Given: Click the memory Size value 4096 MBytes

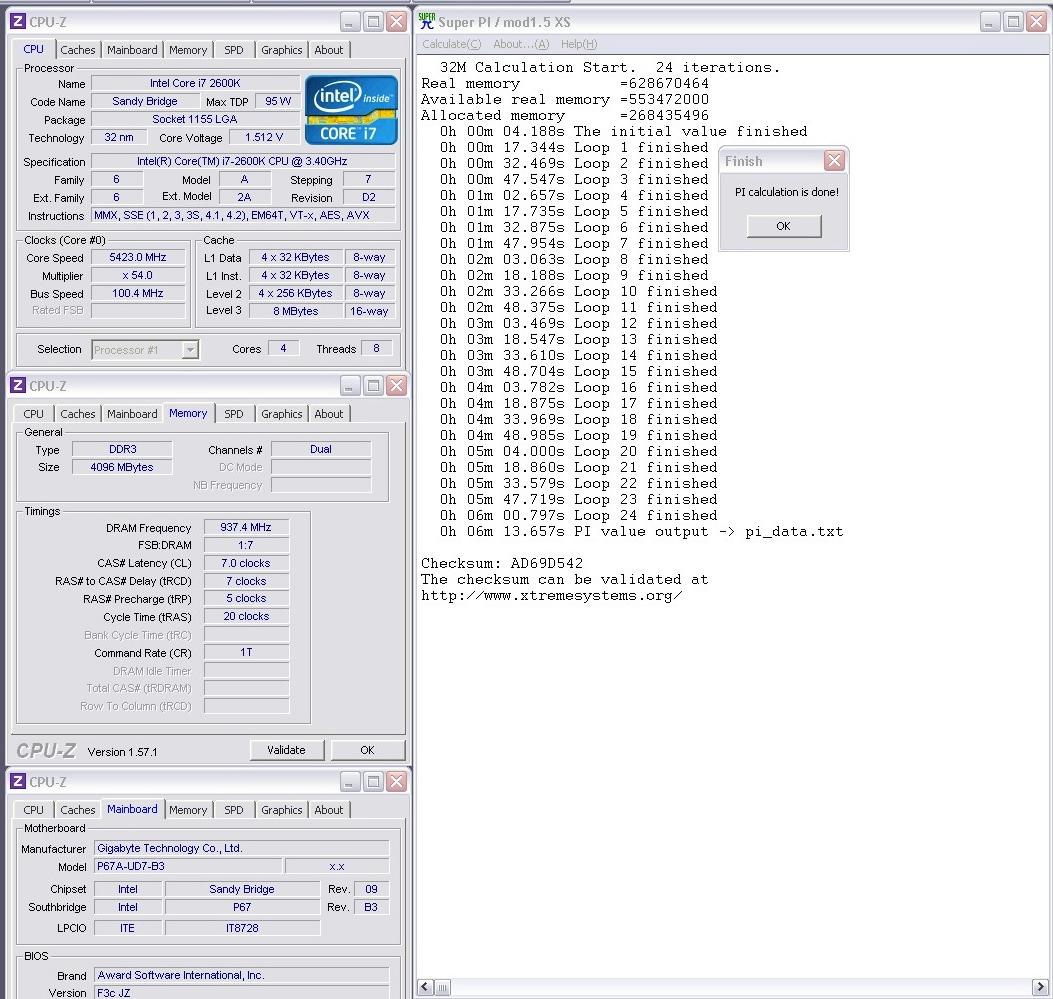Looking at the screenshot, I should click(122, 467).
